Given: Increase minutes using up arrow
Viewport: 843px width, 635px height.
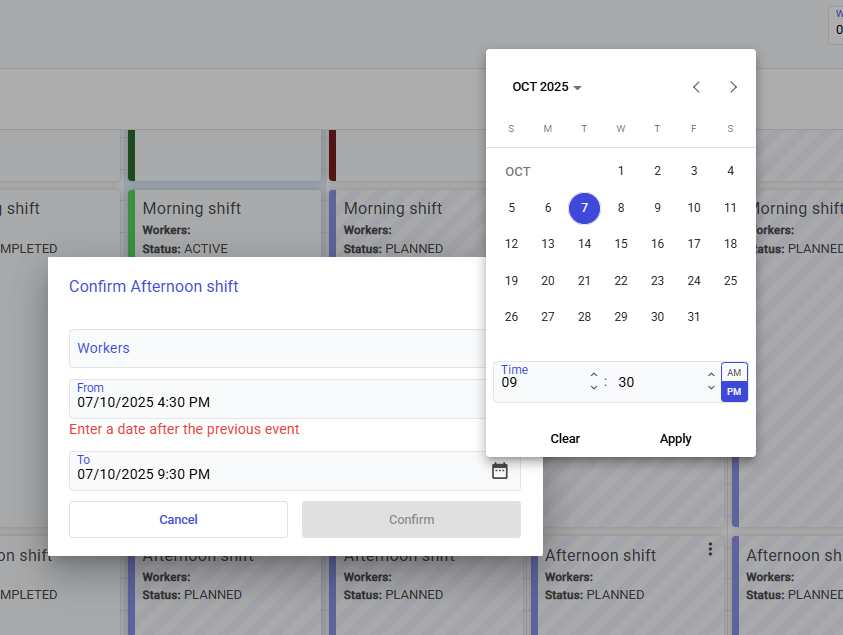Looking at the screenshot, I should point(711,375).
